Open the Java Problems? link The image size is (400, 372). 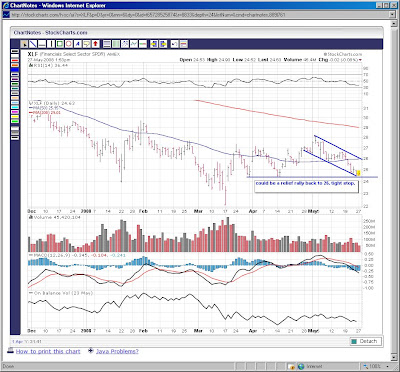(117, 351)
